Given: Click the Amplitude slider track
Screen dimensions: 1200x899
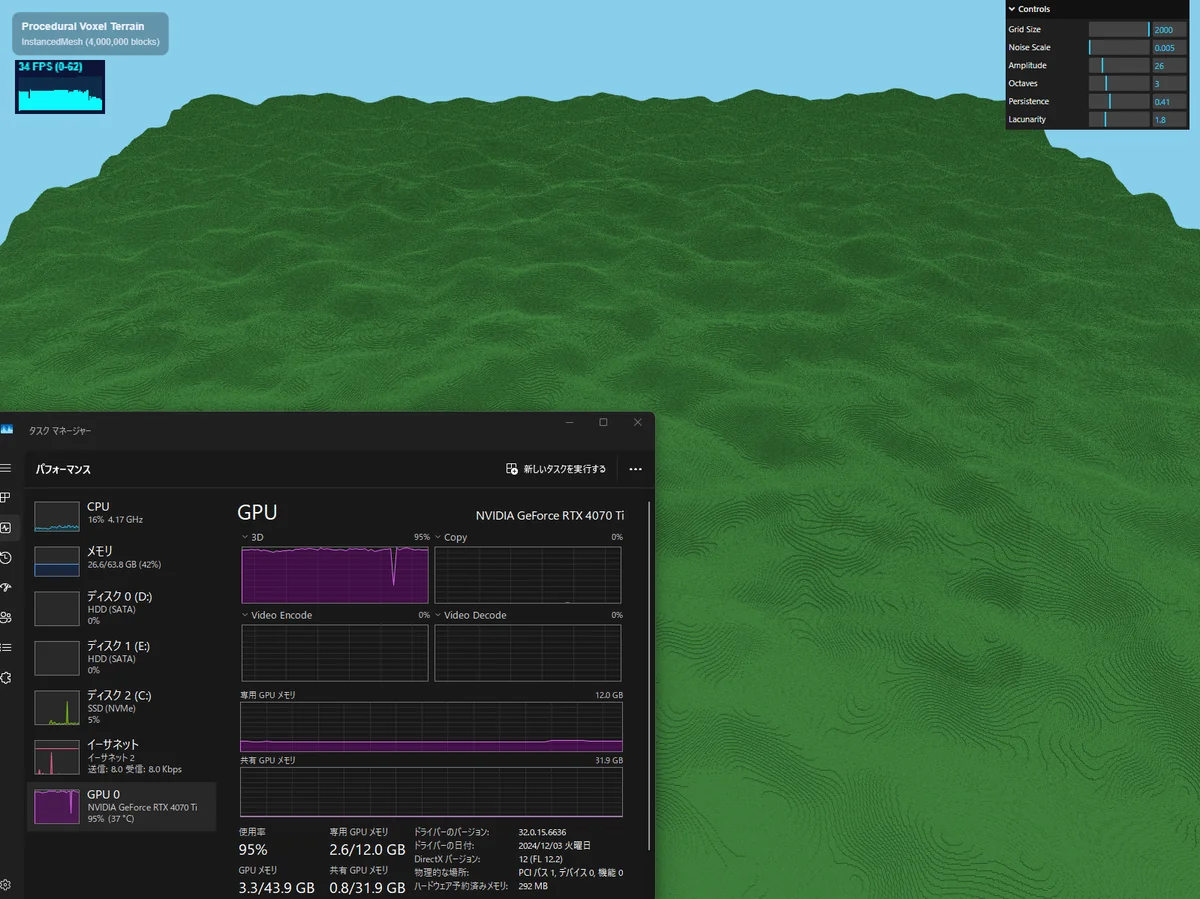Looking at the screenshot, I should (x=1119, y=66).
